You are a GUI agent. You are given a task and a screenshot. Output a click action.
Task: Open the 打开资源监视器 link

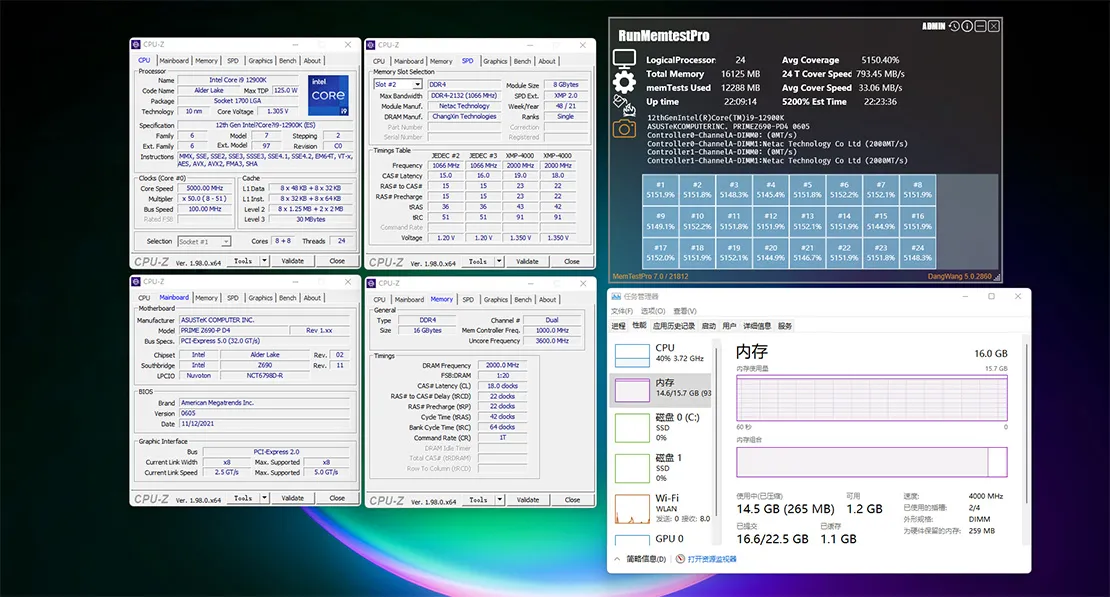711,559
